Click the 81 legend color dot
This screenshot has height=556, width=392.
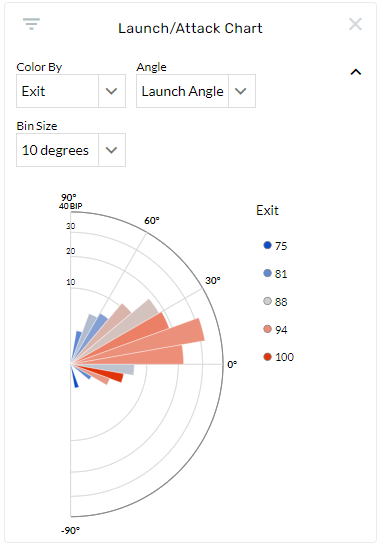(267, 273)
